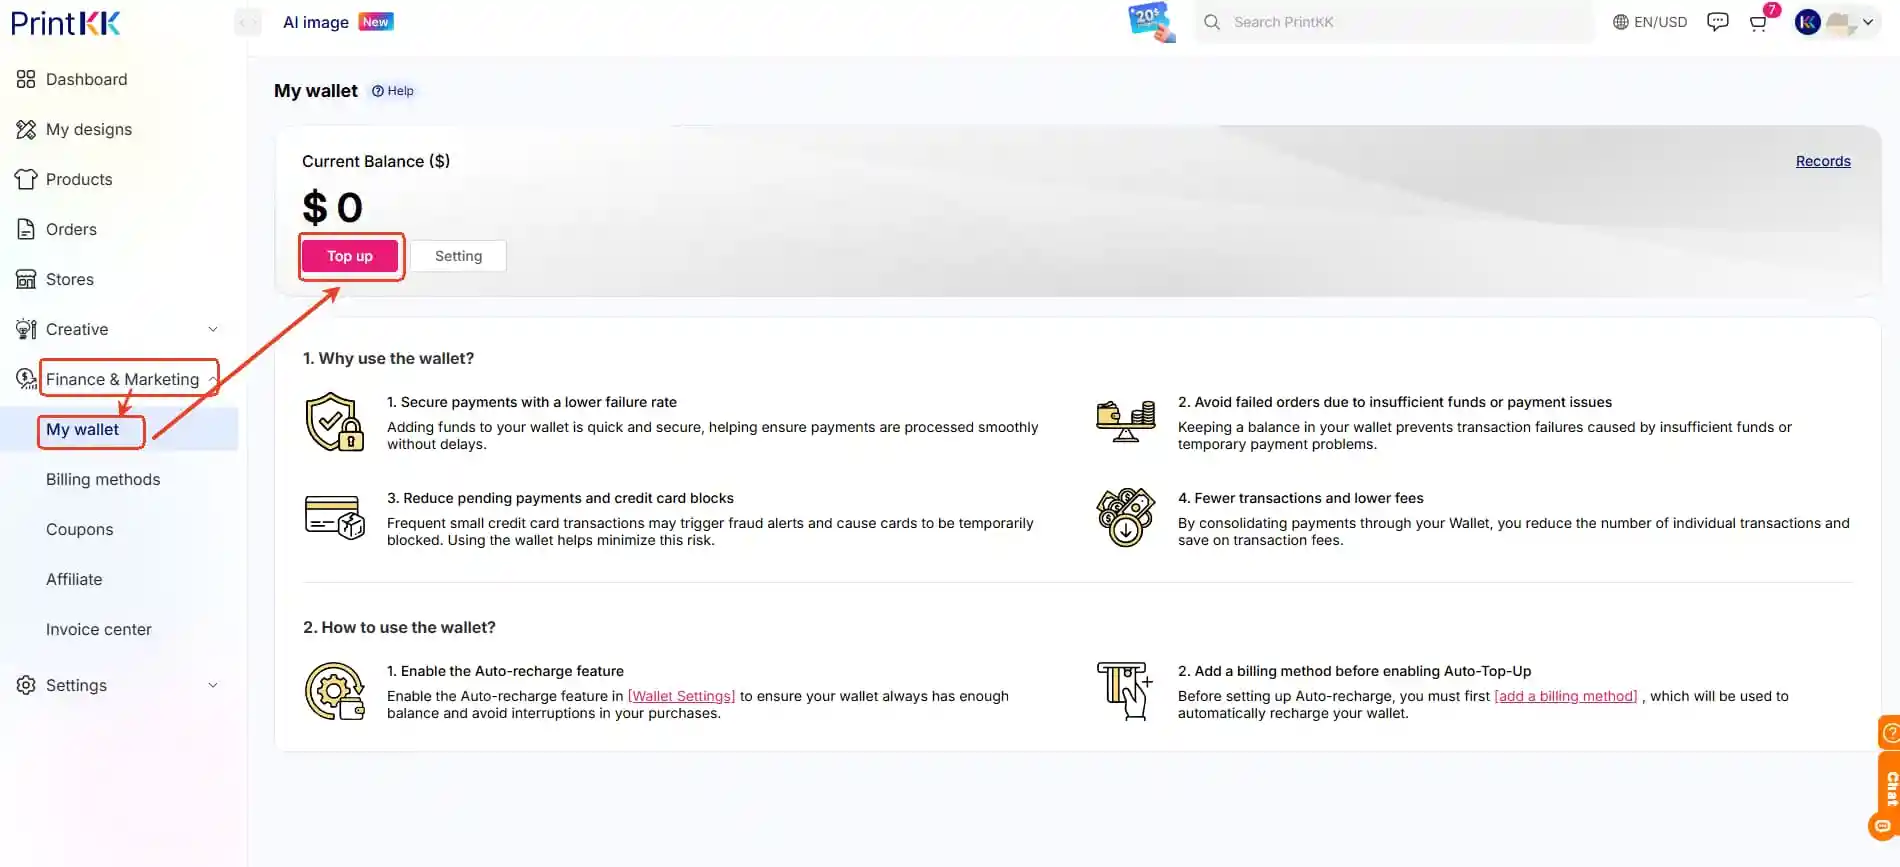This screenshot has width=1900, height=867.
Task: Open the shopping cart icon
Action: [x=1758, y=23]
